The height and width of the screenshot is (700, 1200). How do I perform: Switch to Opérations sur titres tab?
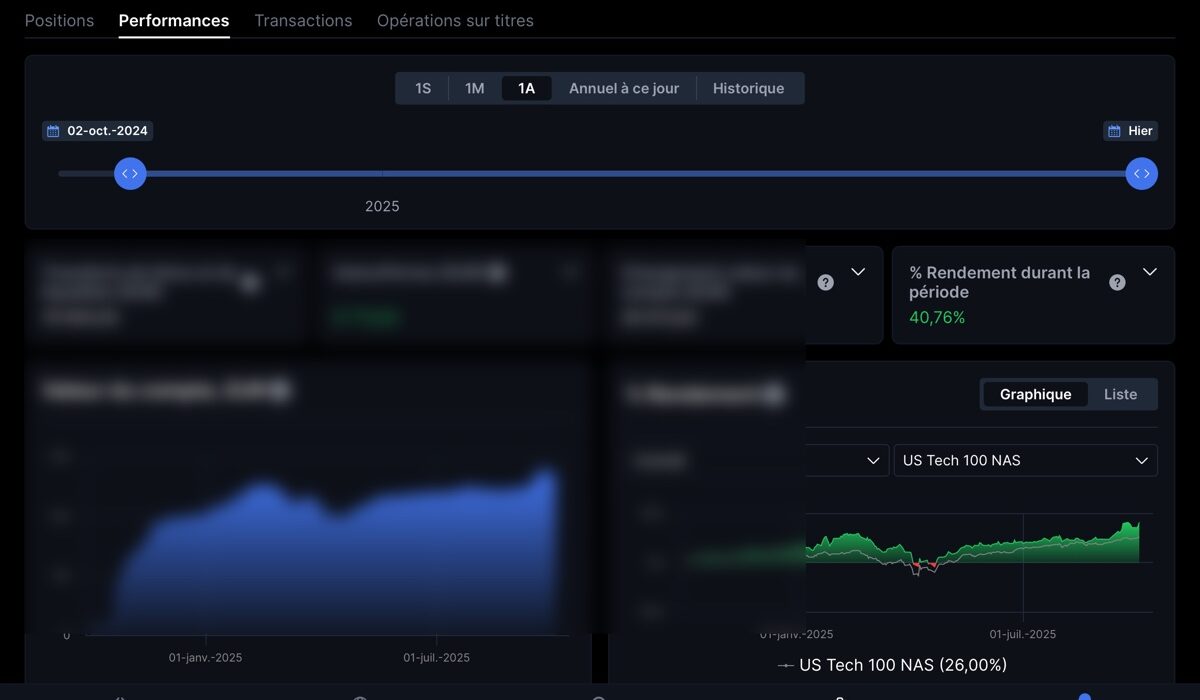point(455,20)
